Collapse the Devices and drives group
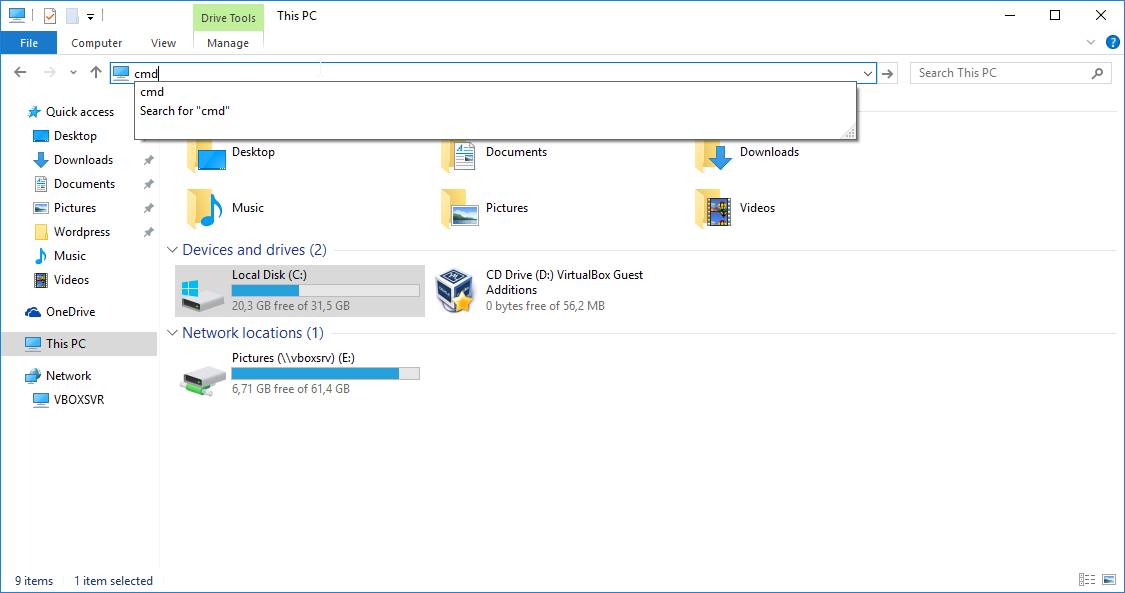This screenshot has height=593, width=1125. (x=172, y=250)
